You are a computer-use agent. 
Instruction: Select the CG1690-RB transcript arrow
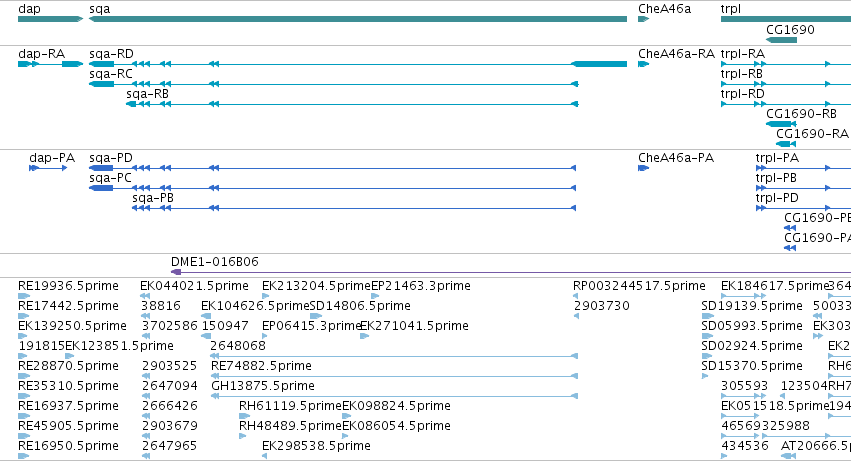coord(781,124)
